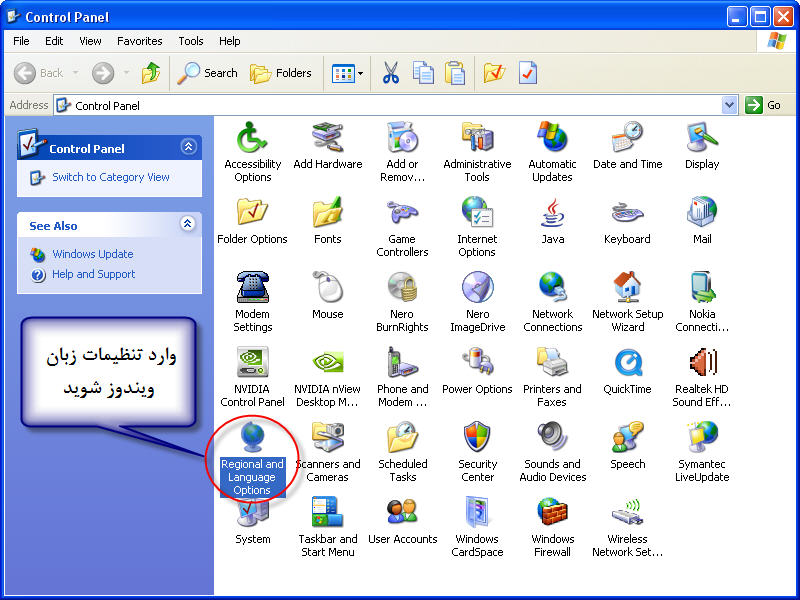Screen dimensions: 800x600
Task: Toggle the Folders pane button
Action: pos(281,73)
